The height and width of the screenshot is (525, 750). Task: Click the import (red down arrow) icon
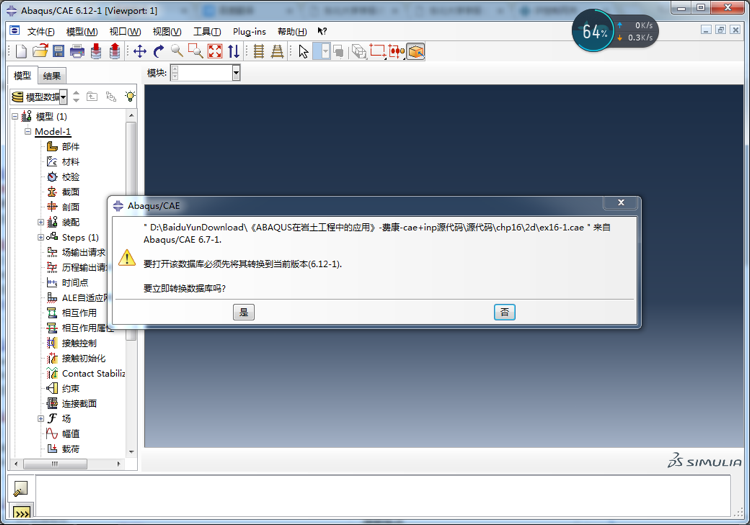tap(96, 51)
